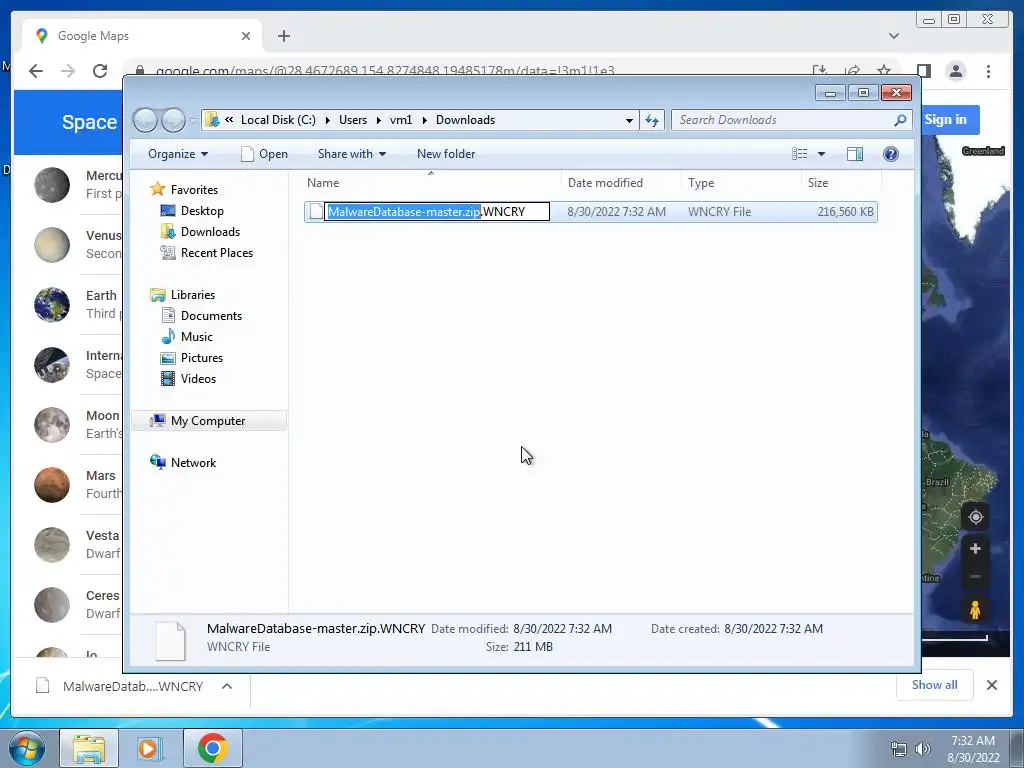Expand arrow after vm1 breadcrumb
1024x768 pixels.
[424, 120]
